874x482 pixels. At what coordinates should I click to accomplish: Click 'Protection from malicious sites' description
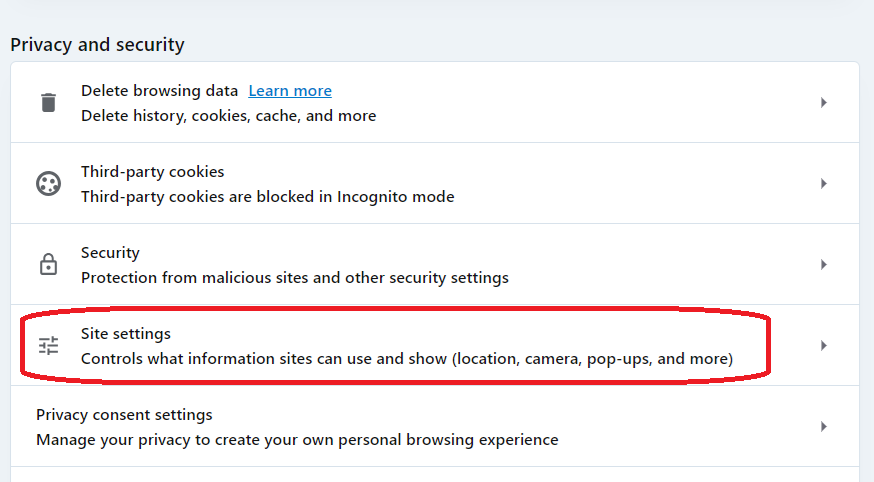click(x=294, y=278)
